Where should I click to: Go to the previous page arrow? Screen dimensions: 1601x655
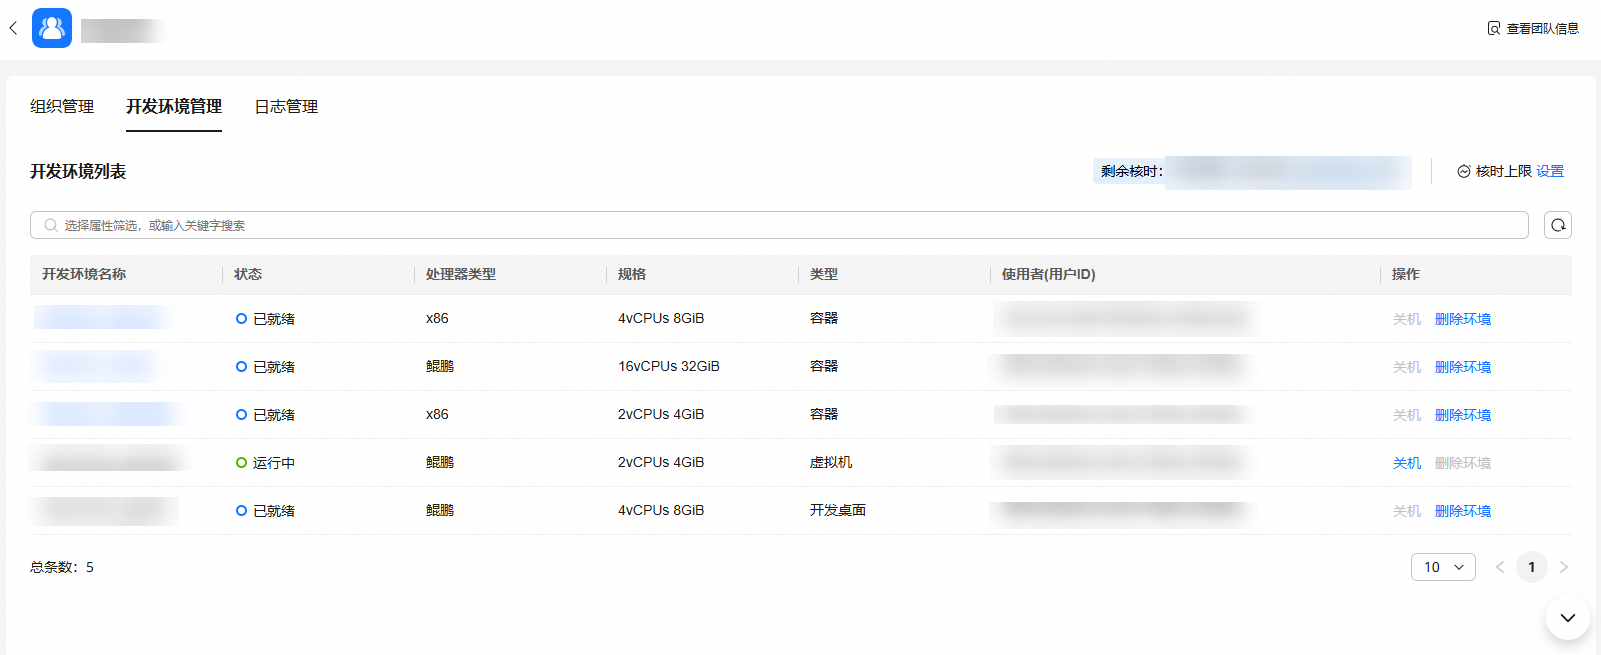coord(1500,567)
